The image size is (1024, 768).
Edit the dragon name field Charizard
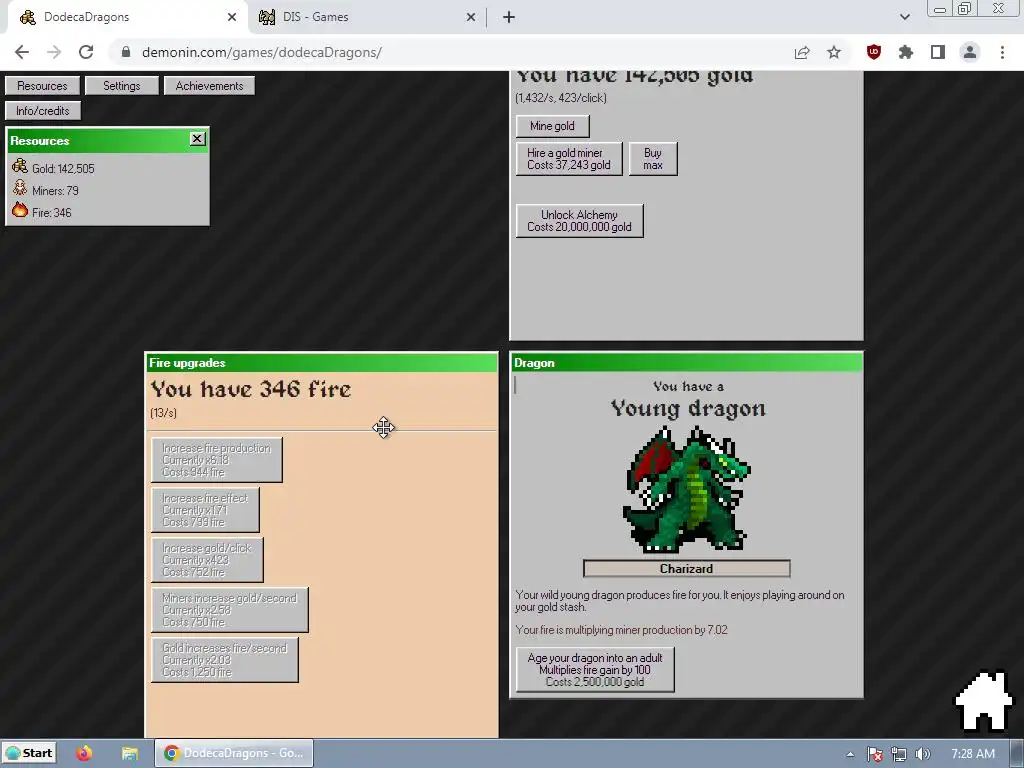click(686, 569)
